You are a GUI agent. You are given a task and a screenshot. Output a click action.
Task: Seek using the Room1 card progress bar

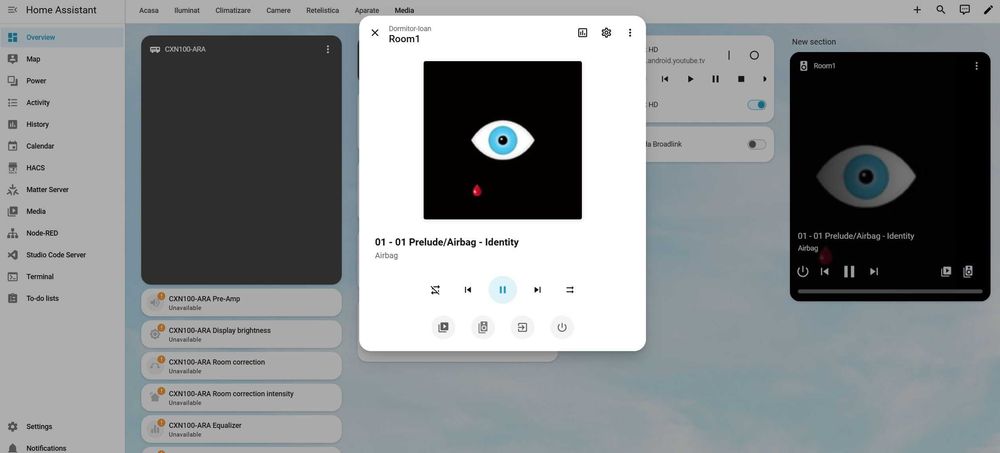point(890,292)
